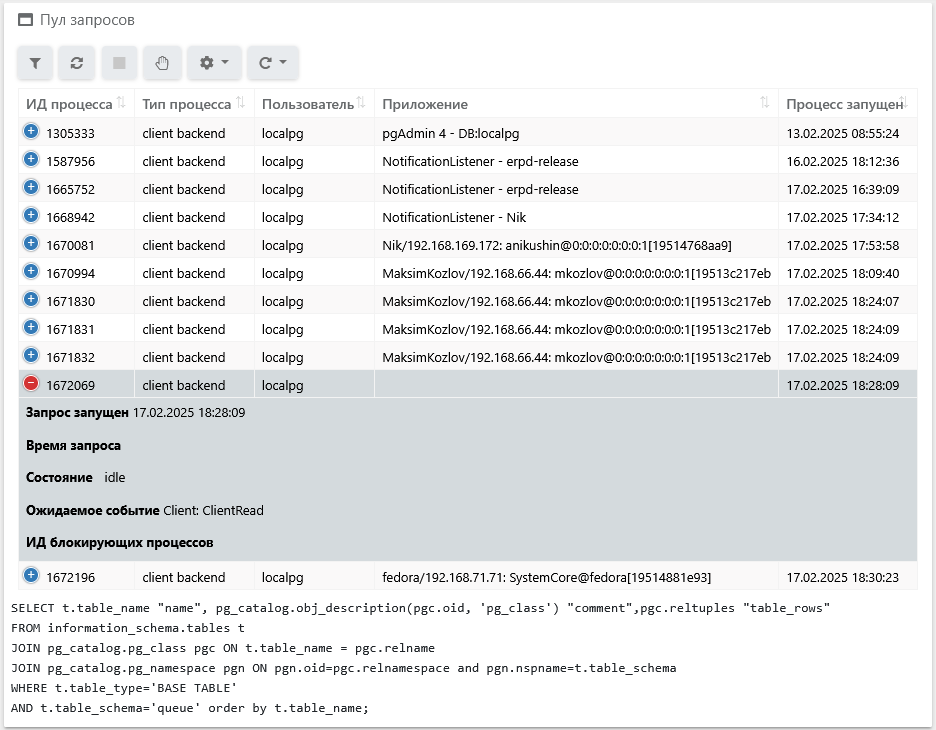Screen dimensions: 936x730
Task: Click the refresh arrows toolbar button
Action: pyautogui.click(x=77, y=63)
